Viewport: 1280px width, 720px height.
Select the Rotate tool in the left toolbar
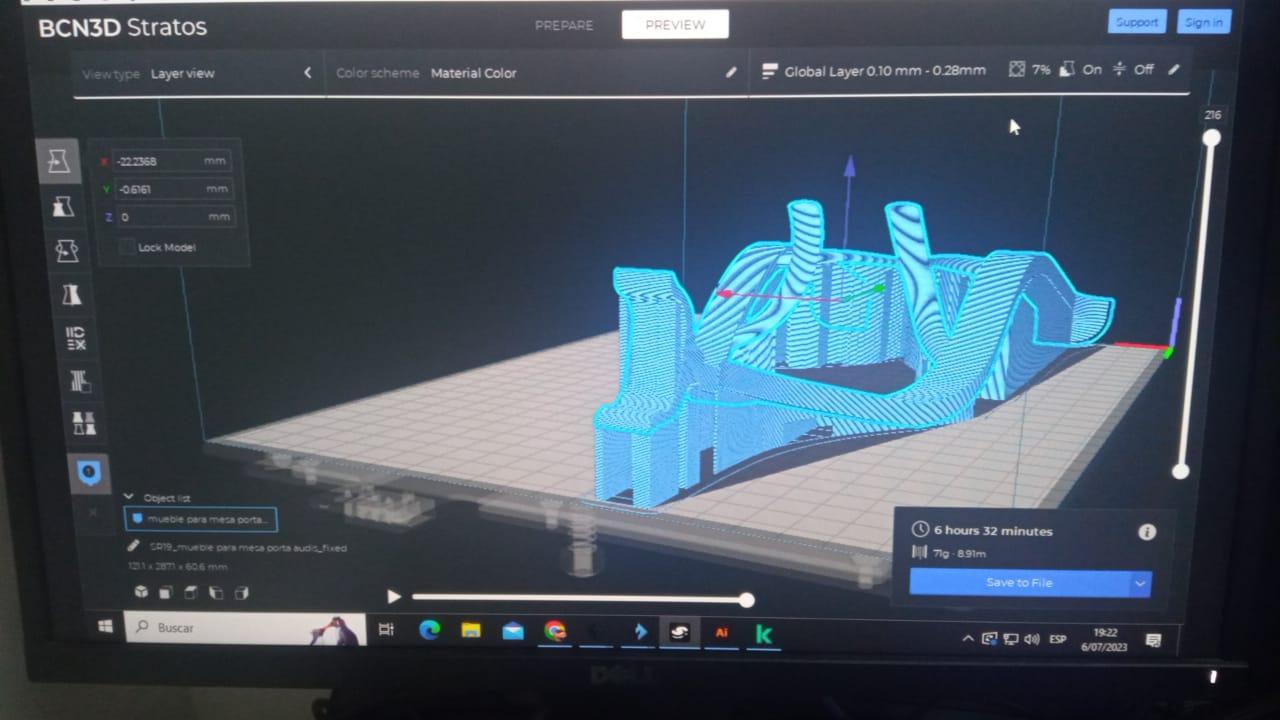click(67, 250)
